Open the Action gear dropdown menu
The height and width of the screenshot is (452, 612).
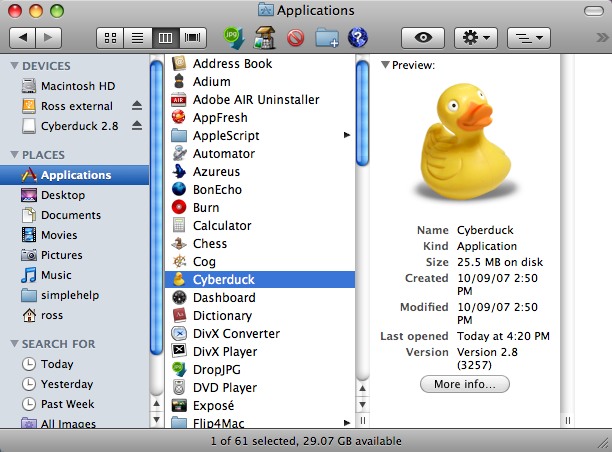[476, 38]
